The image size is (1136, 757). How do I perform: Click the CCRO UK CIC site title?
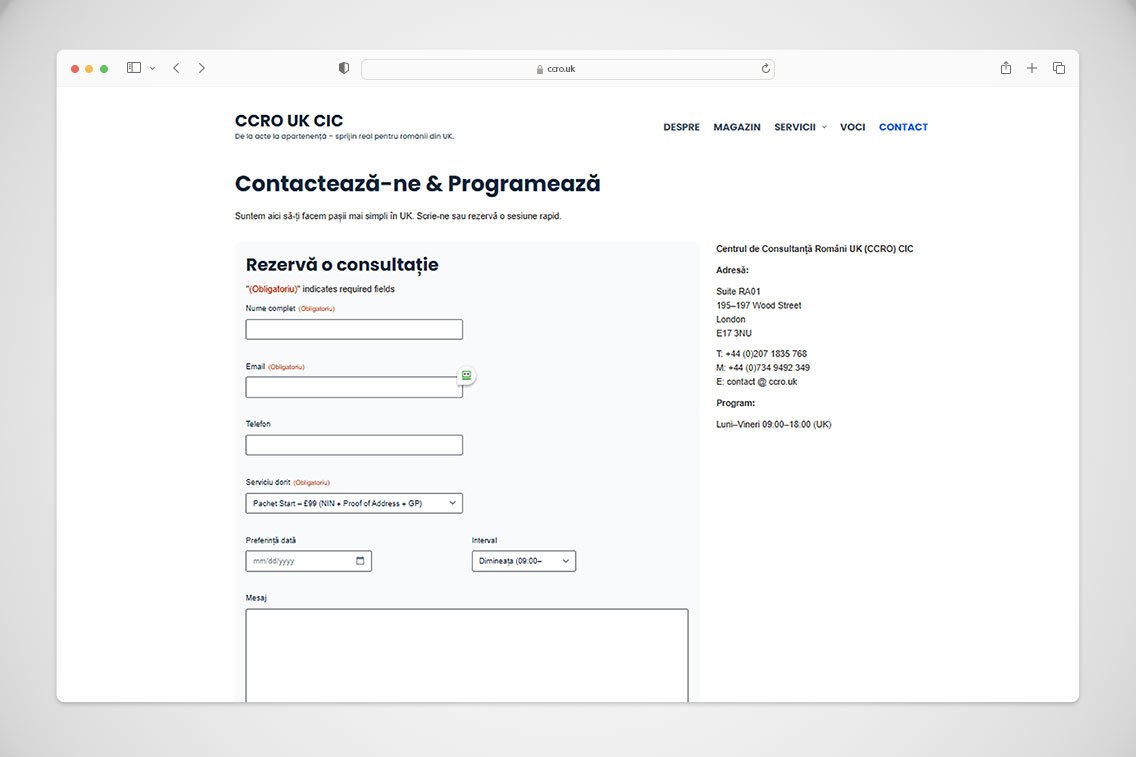pos(289,121)
